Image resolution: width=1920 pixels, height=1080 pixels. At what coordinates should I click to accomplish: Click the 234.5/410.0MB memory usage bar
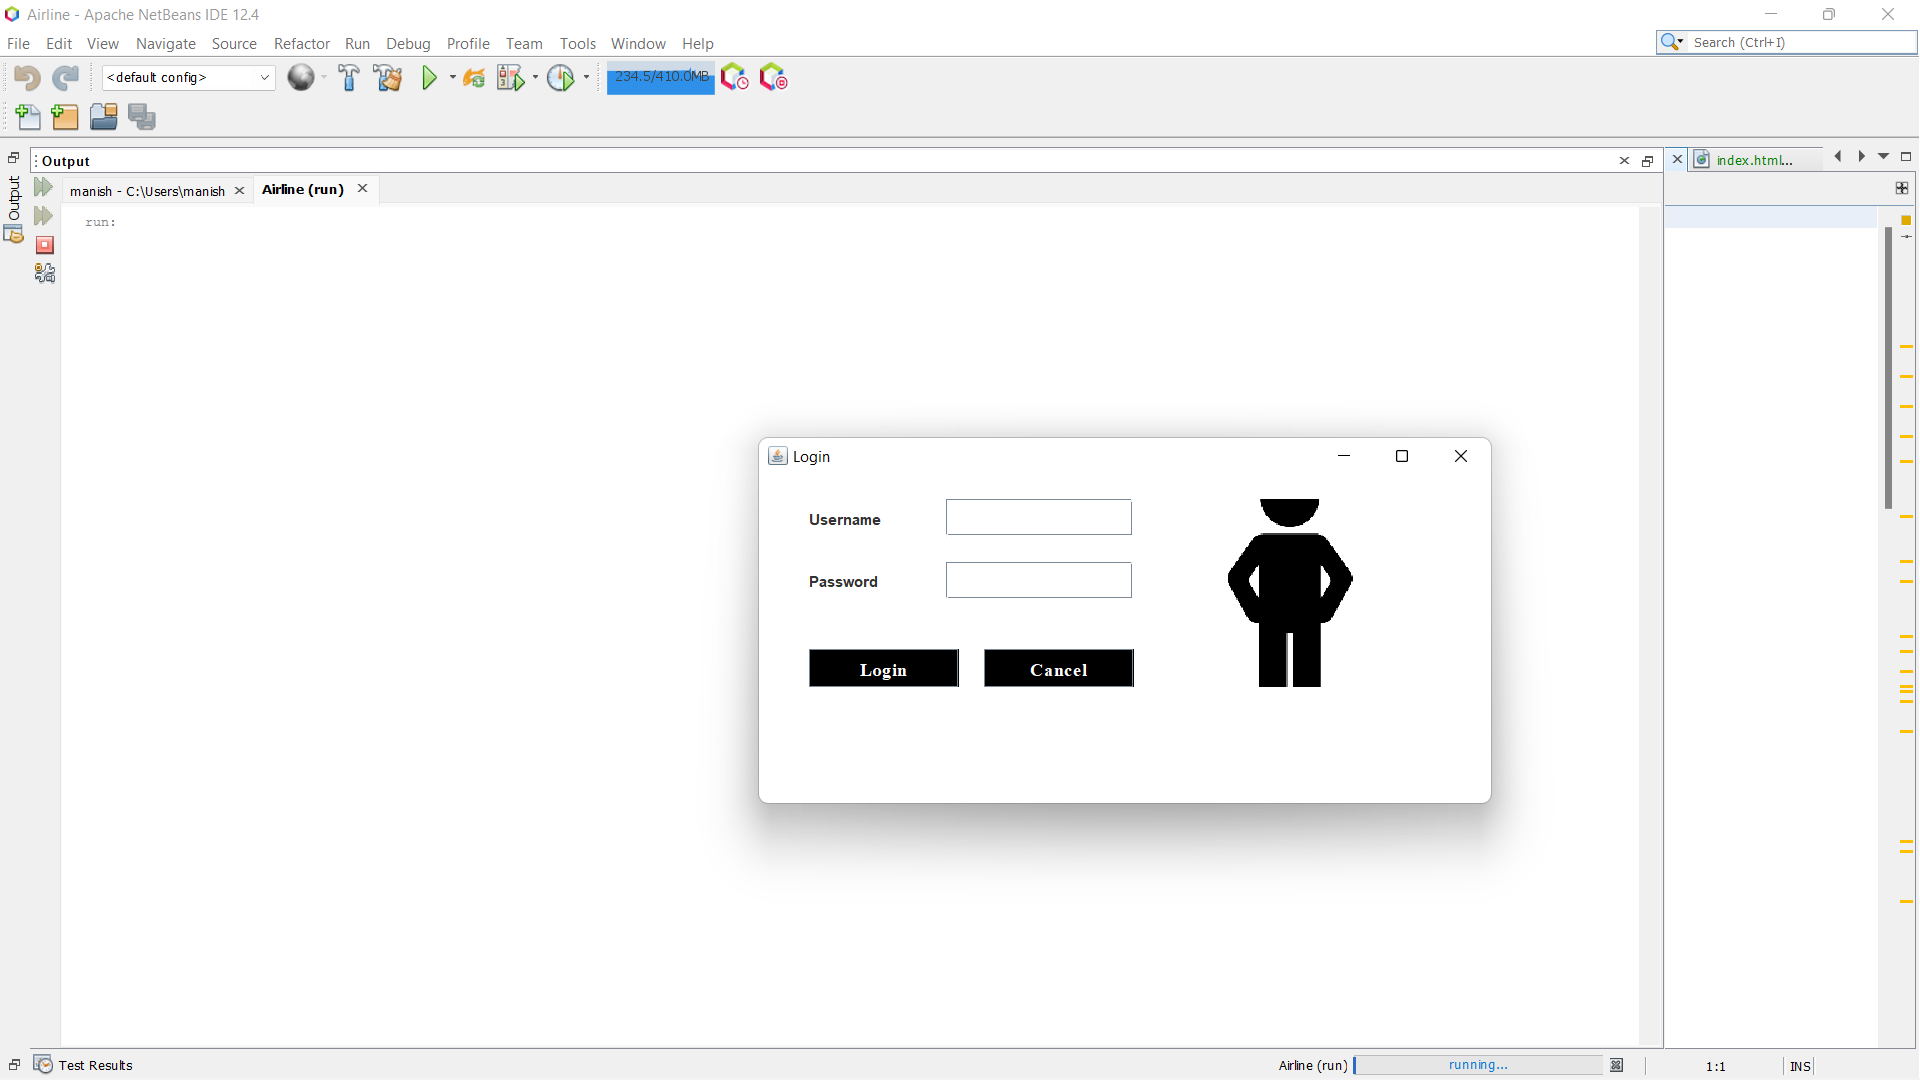tap(659, 77)
